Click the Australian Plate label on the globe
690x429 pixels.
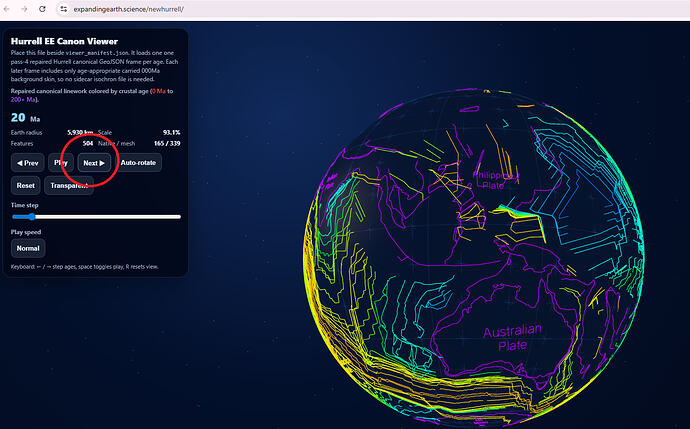tap(512, 338)
